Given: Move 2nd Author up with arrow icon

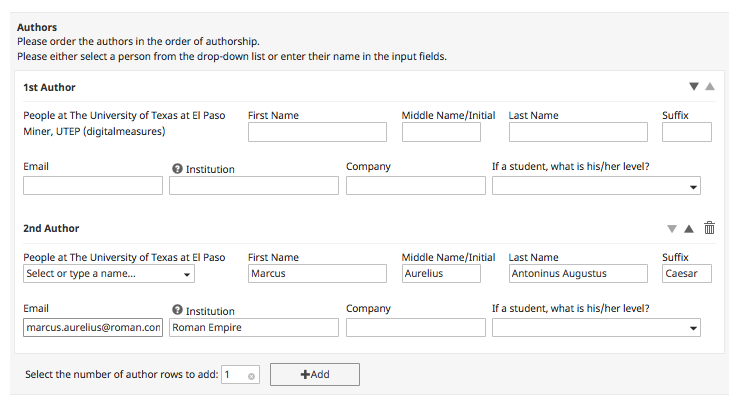Looking at the screenshot, I should pyautogui.click(x=689, y=229).
